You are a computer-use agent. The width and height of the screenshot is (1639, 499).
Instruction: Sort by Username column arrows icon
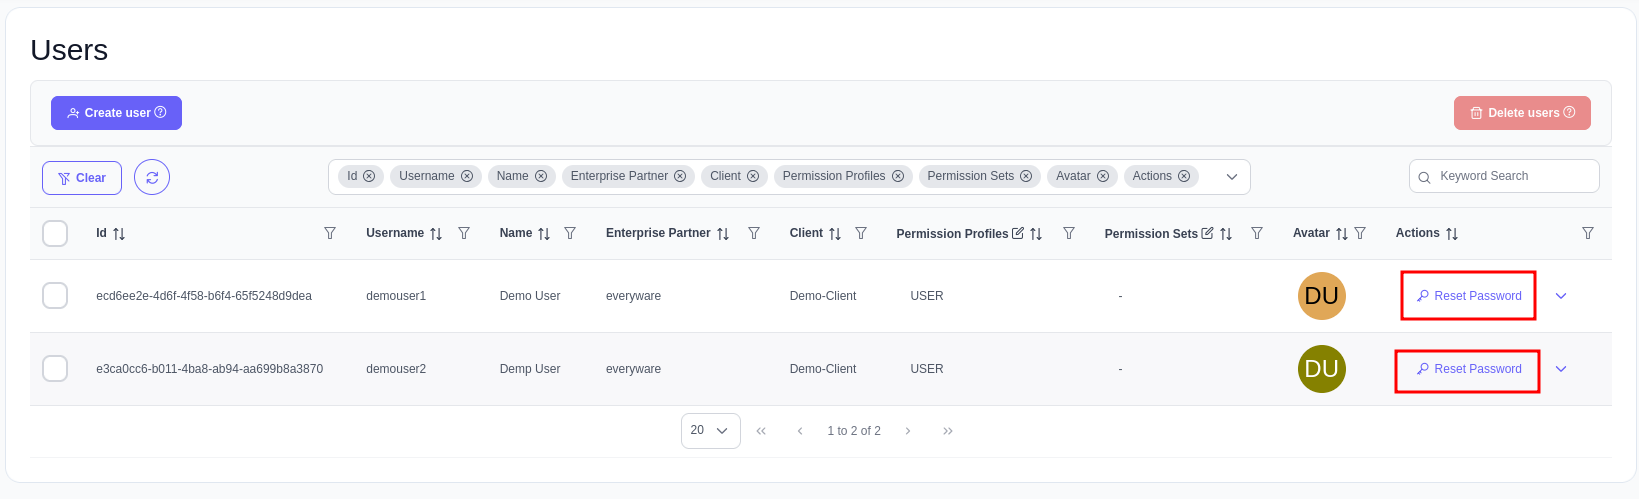point(436,234)
